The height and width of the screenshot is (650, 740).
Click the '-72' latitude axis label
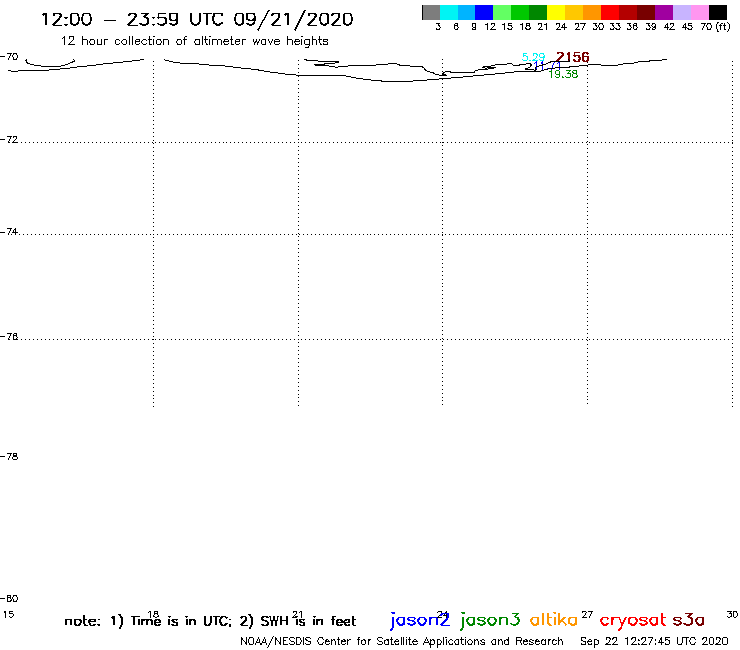coord(9,140)
